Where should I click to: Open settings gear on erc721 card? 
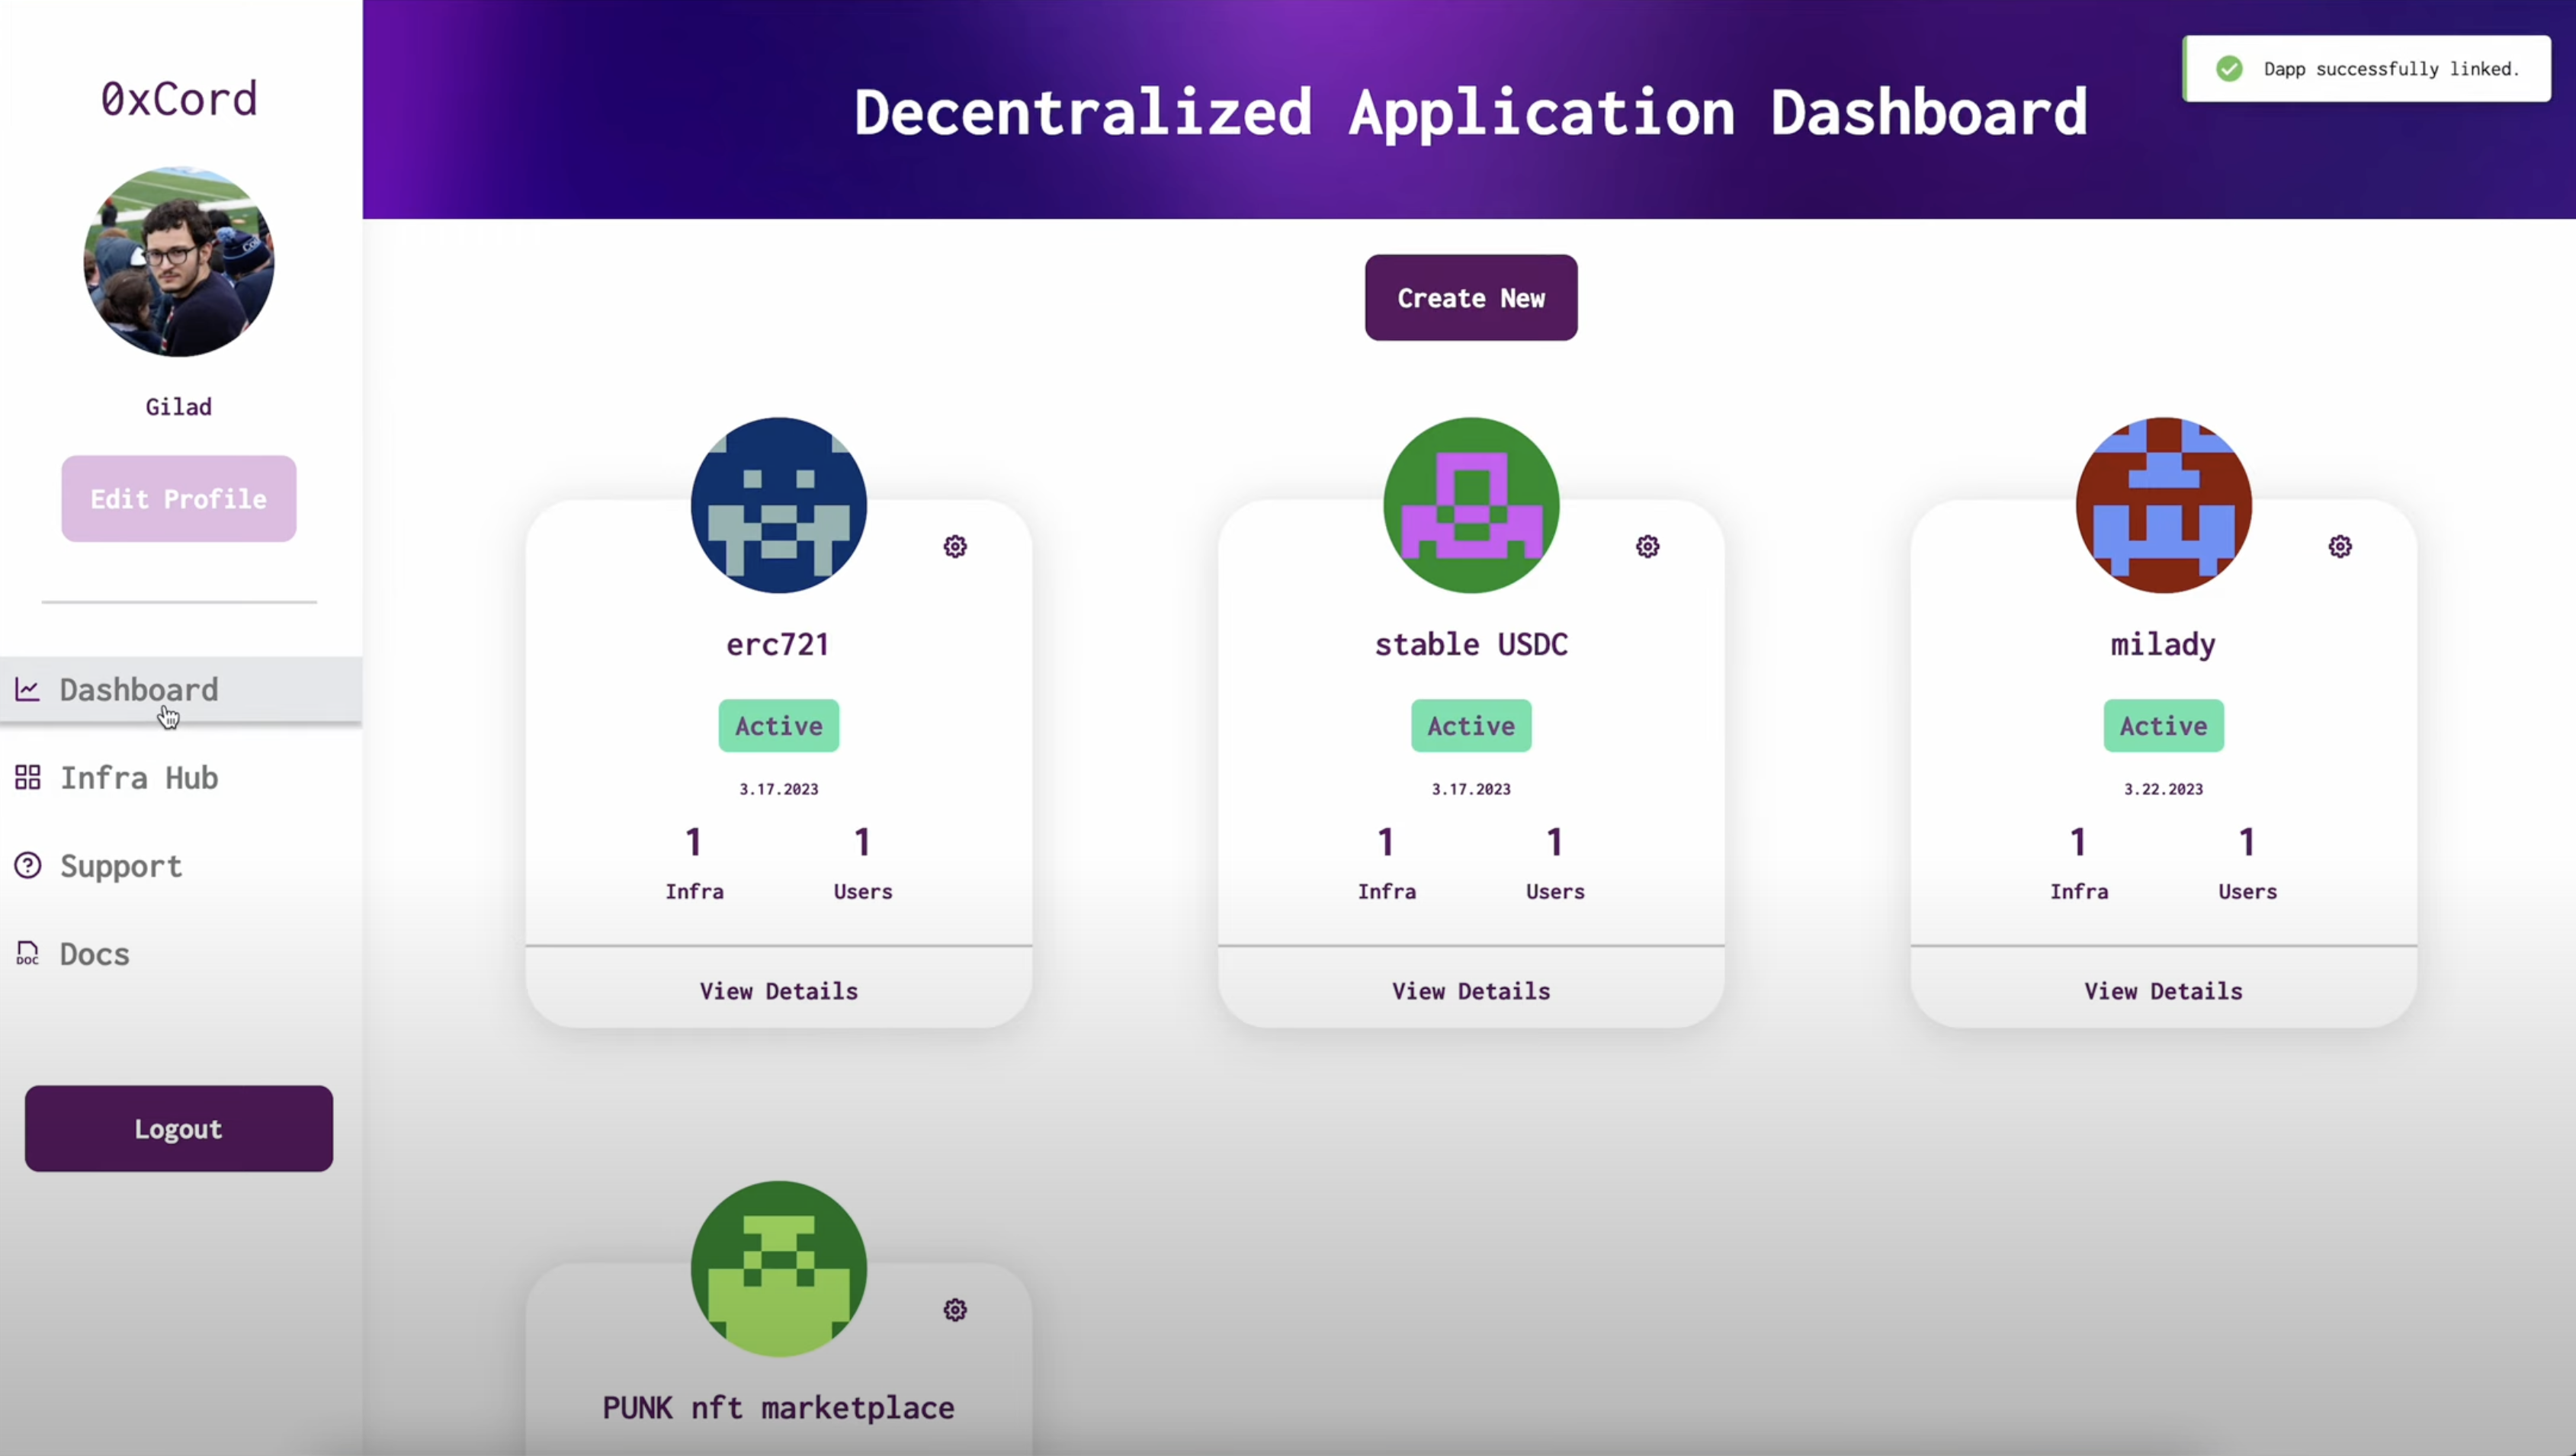pos(955,546)
